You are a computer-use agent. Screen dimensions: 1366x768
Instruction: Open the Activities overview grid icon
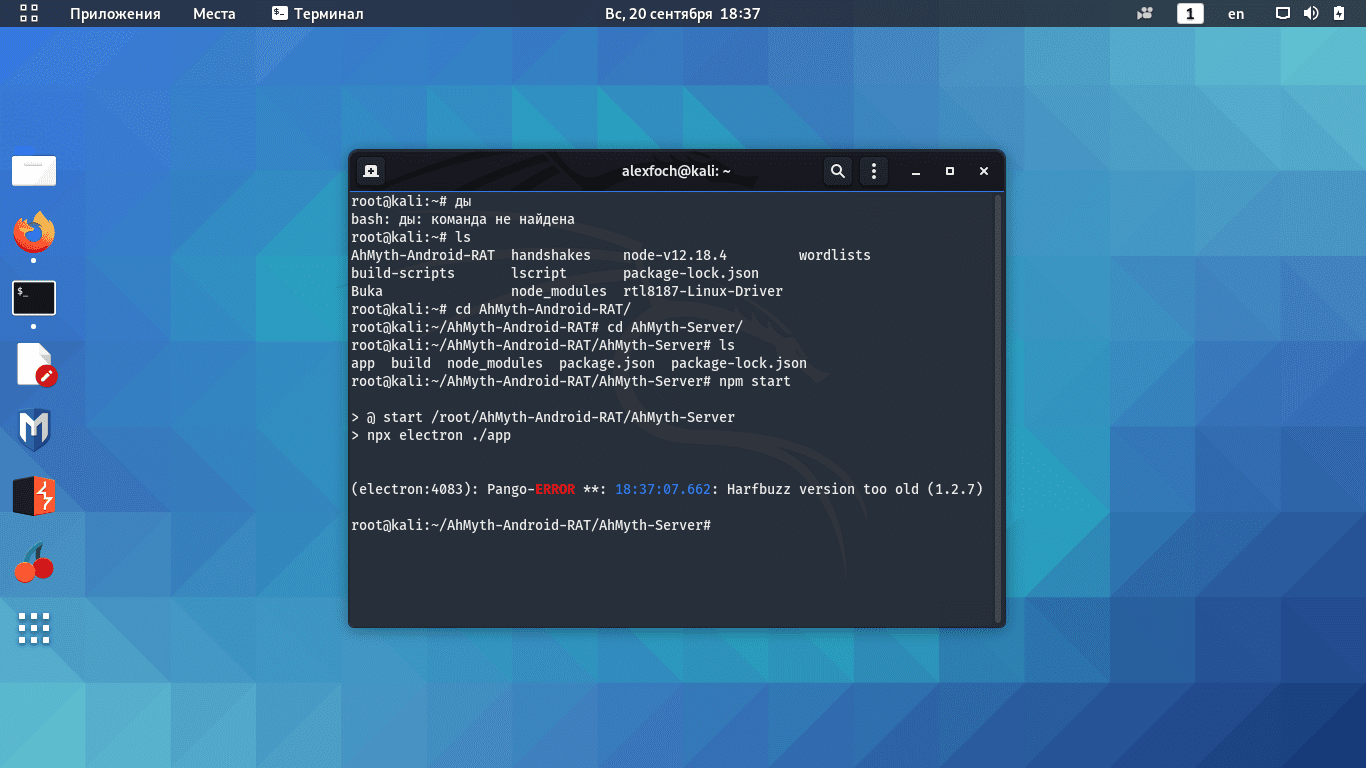pos(29,13)
